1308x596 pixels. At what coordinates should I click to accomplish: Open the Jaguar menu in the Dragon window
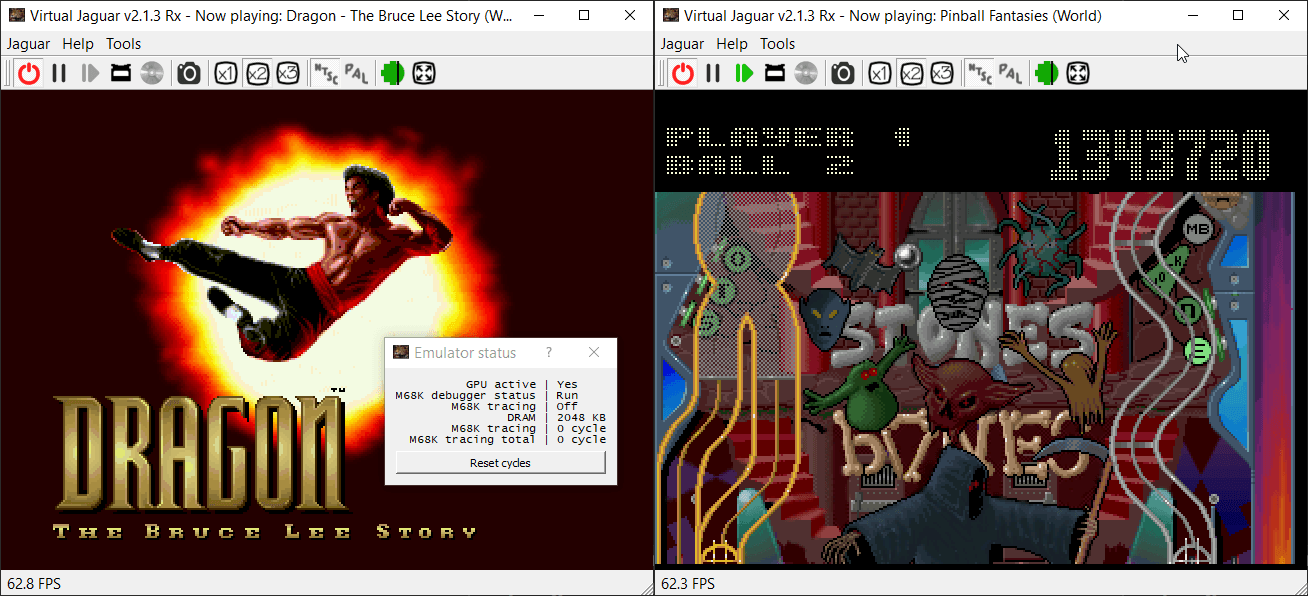click(x=29, y=44)
